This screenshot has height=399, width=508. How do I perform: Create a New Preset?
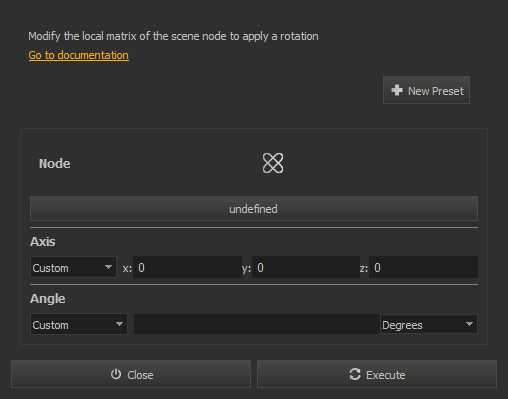pos(426,90)
